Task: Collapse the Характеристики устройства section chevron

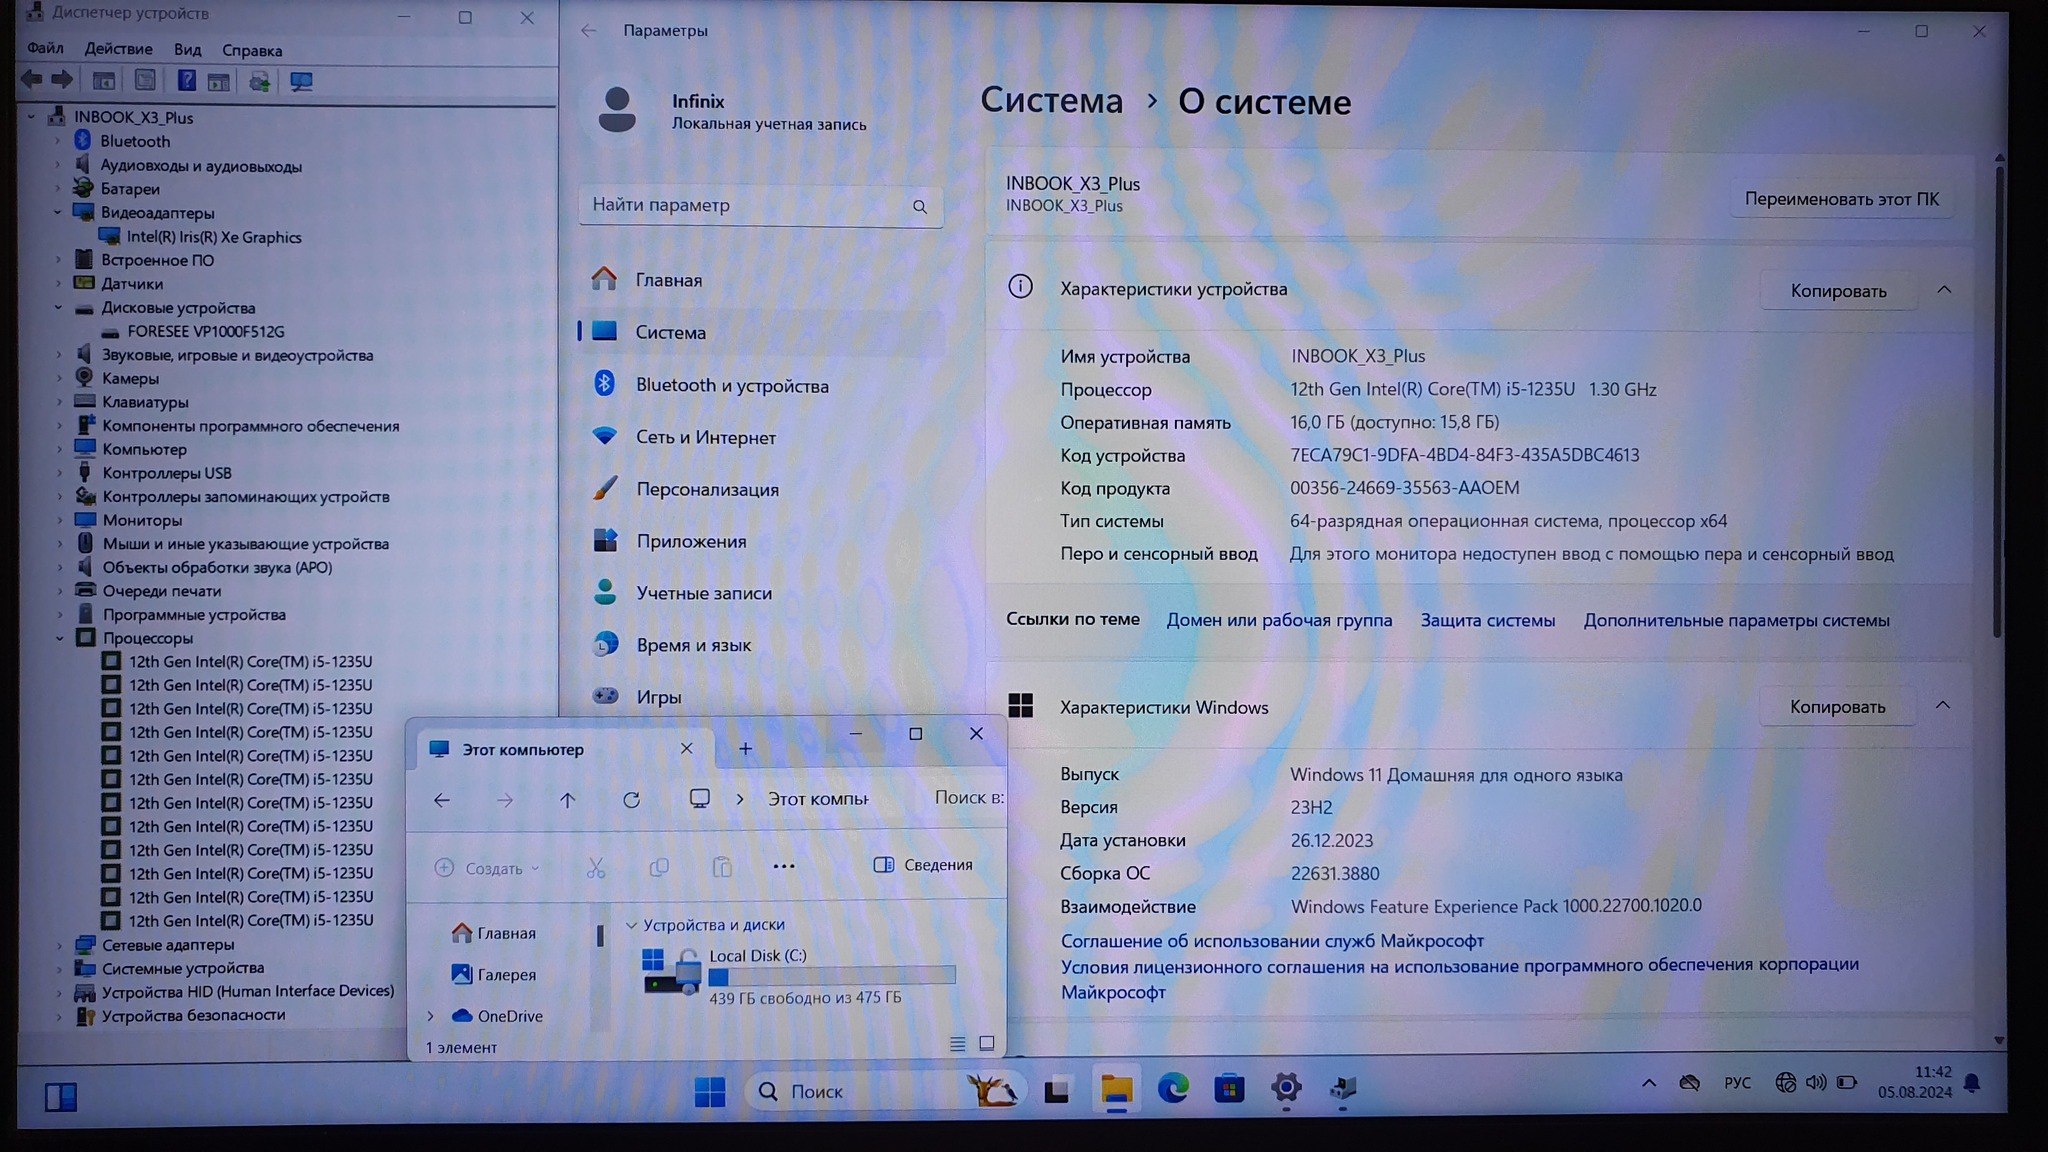Action: [x=1944, y=290]
